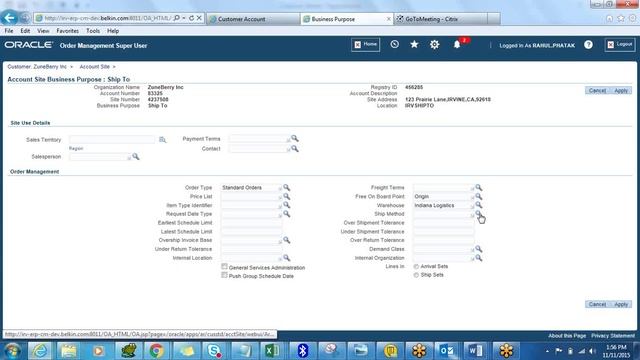Open Excel from Windows taskbar
Viewport: 640px width, 360px height.
pyautogui.click(x=272, y=351)
